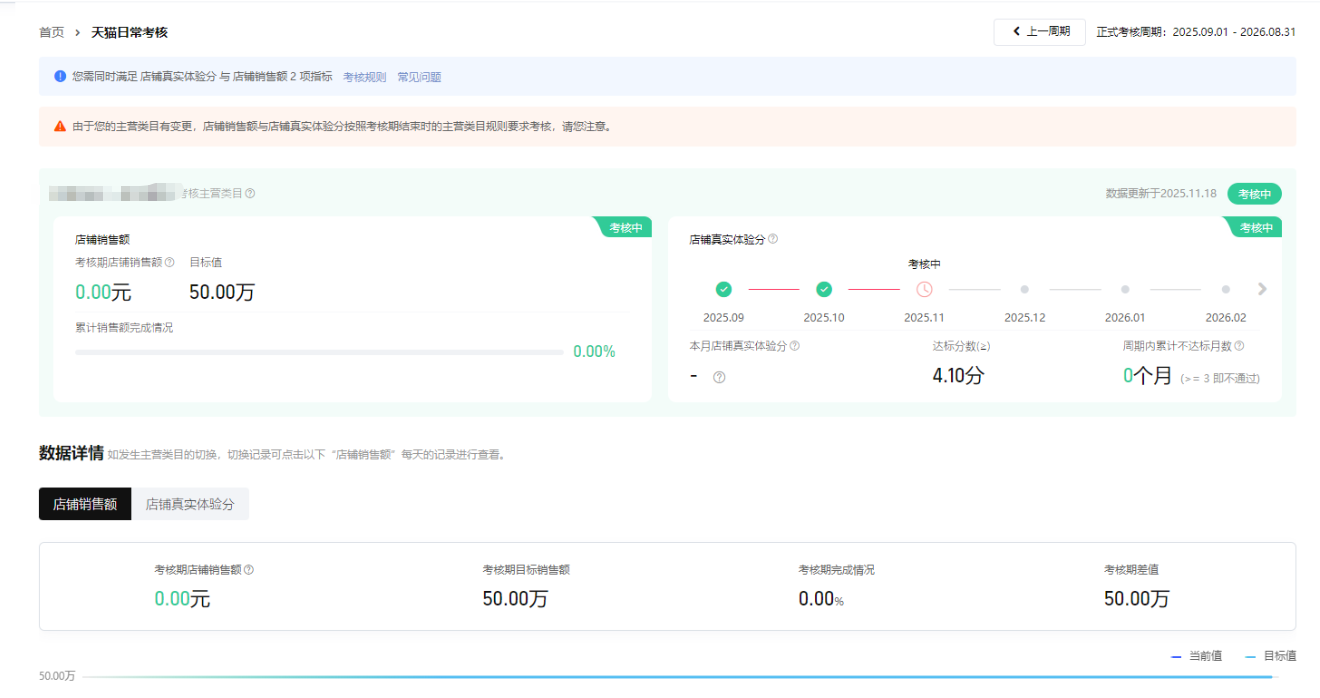Open the 考核规则 link
This screenshot has width=1320, height=698.
(x=364, y=77)
